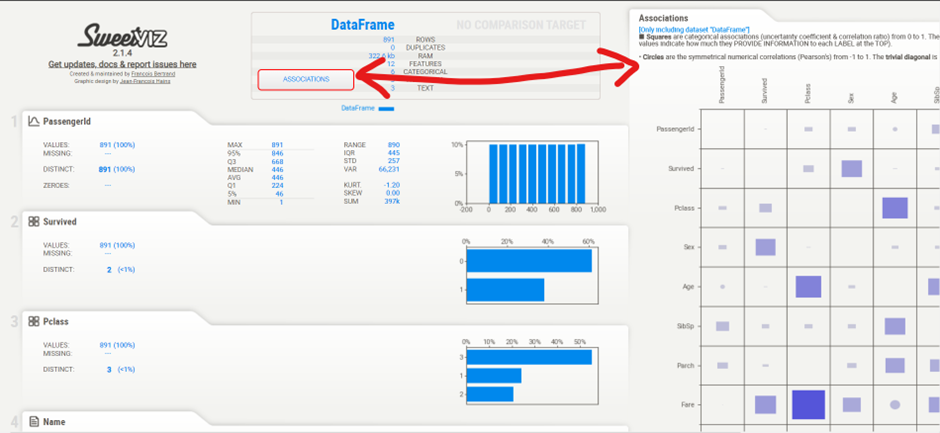
Task: Click the KURT -1.20 statistic
Action: pyautogui.click(x=372, y=185)
